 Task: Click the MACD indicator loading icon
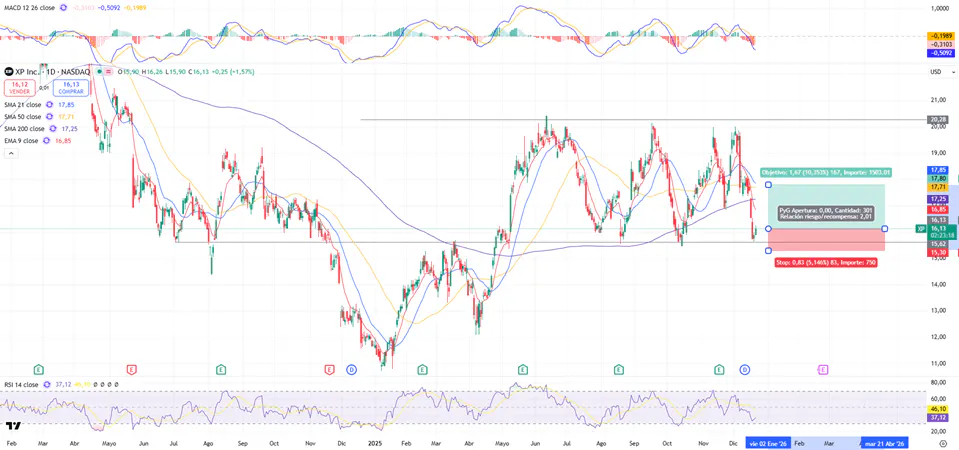(x=63, y=8)
